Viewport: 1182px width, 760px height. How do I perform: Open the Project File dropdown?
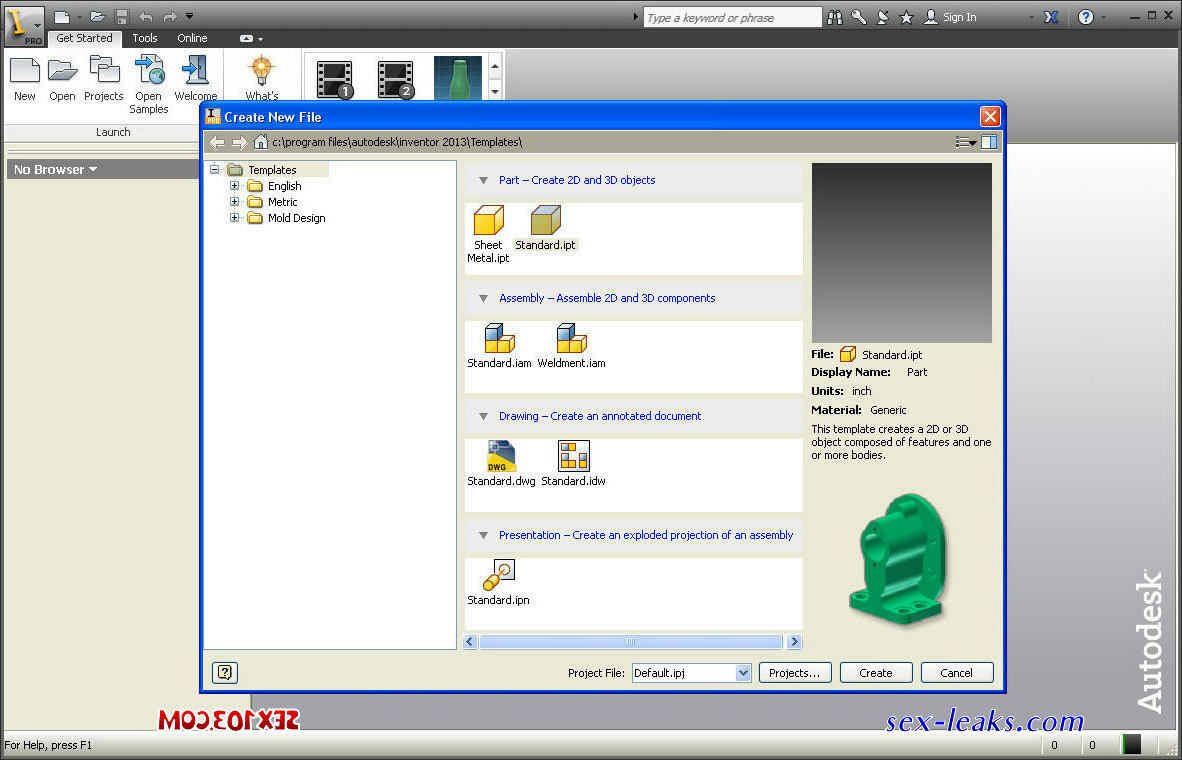tap(743, 673)
